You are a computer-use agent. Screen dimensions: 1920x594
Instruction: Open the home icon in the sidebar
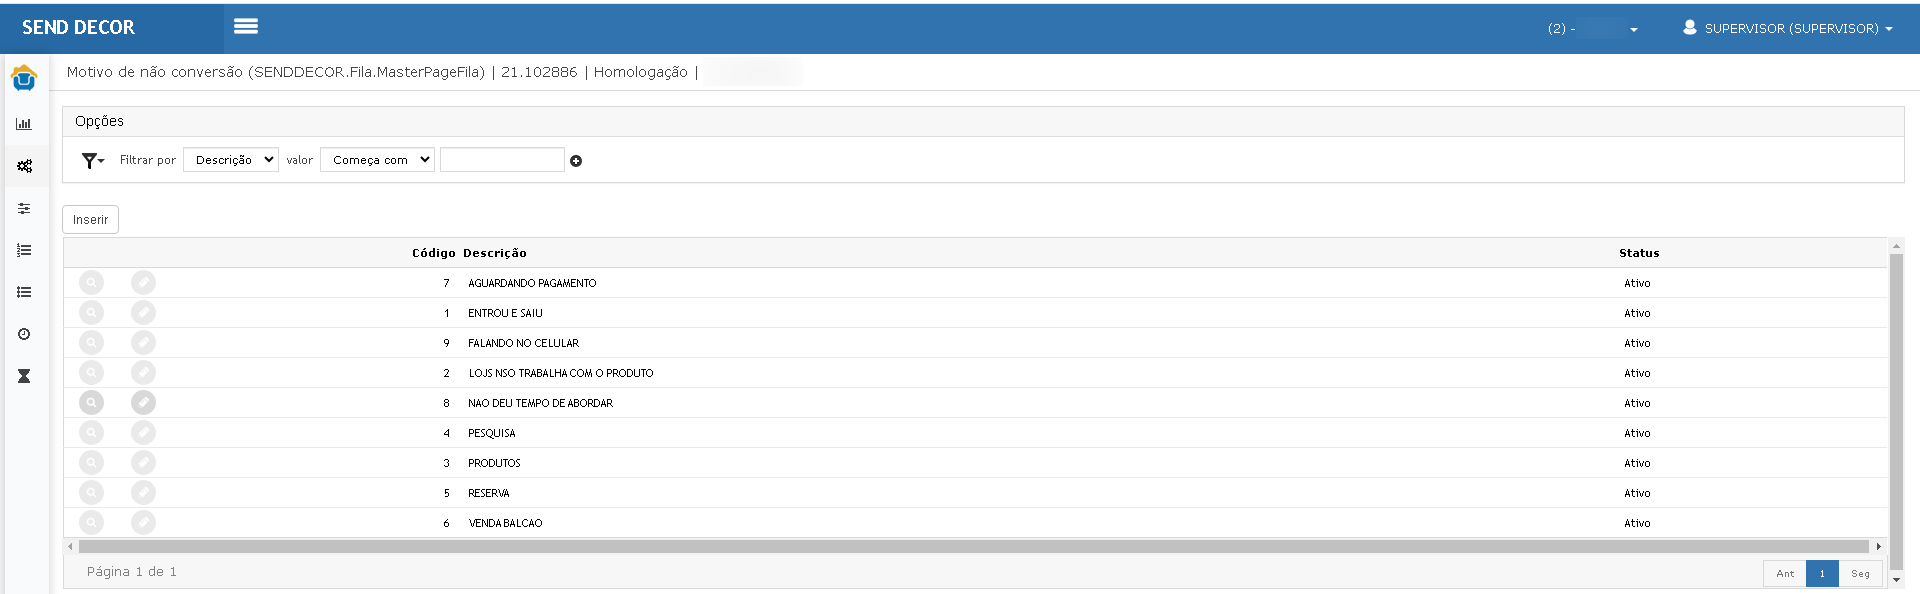[x=24, y=78]
